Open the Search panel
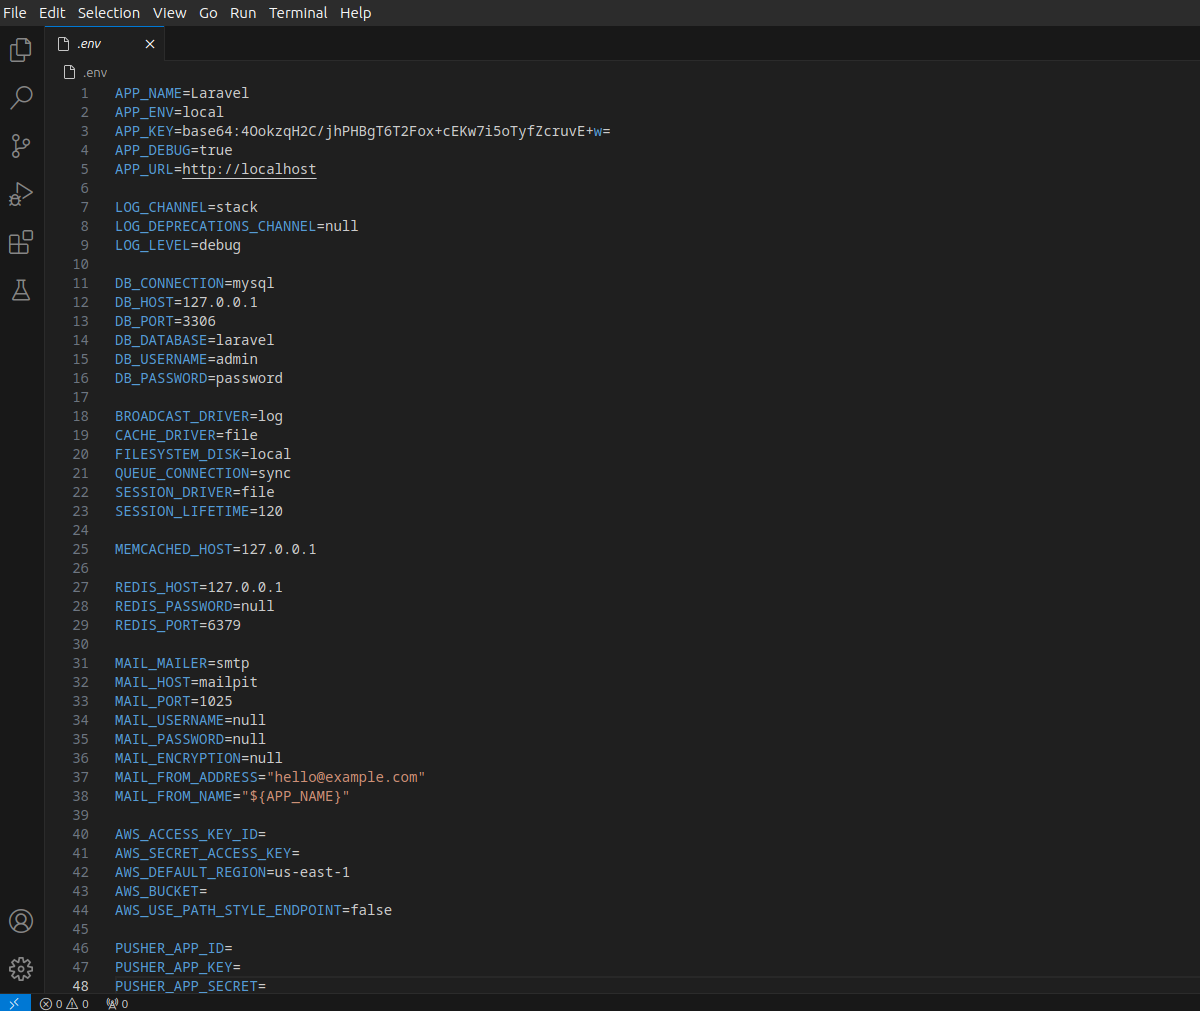This screenshot has height=1011, width=1200. [20, 97]
